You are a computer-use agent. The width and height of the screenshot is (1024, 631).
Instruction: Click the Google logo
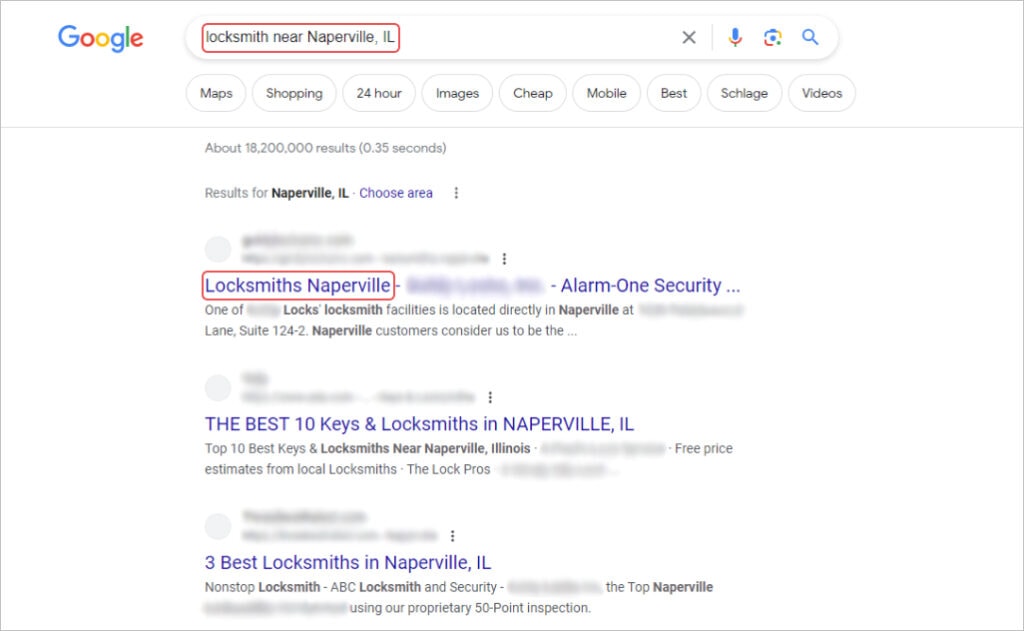click(100, 38)
